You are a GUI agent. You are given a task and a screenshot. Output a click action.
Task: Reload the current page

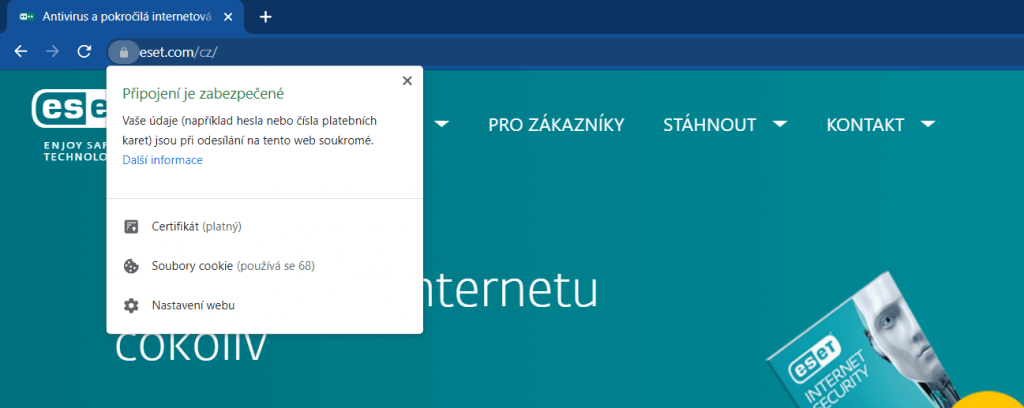click(85, 51)
